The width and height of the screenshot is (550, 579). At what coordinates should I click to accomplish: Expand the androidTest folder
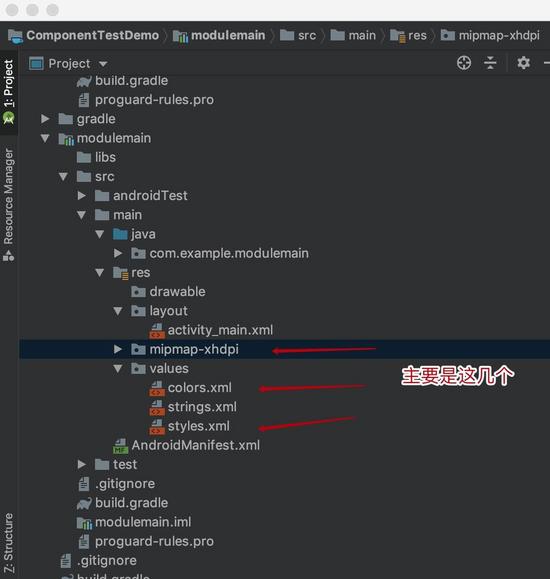(82, 195)
